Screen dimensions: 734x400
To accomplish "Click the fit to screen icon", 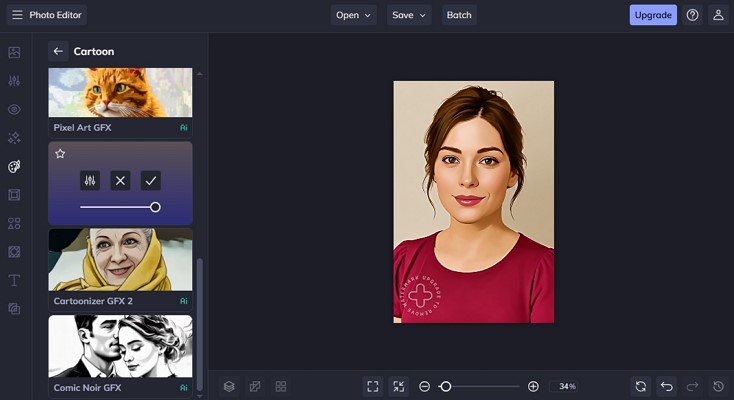I will [373, 386].
